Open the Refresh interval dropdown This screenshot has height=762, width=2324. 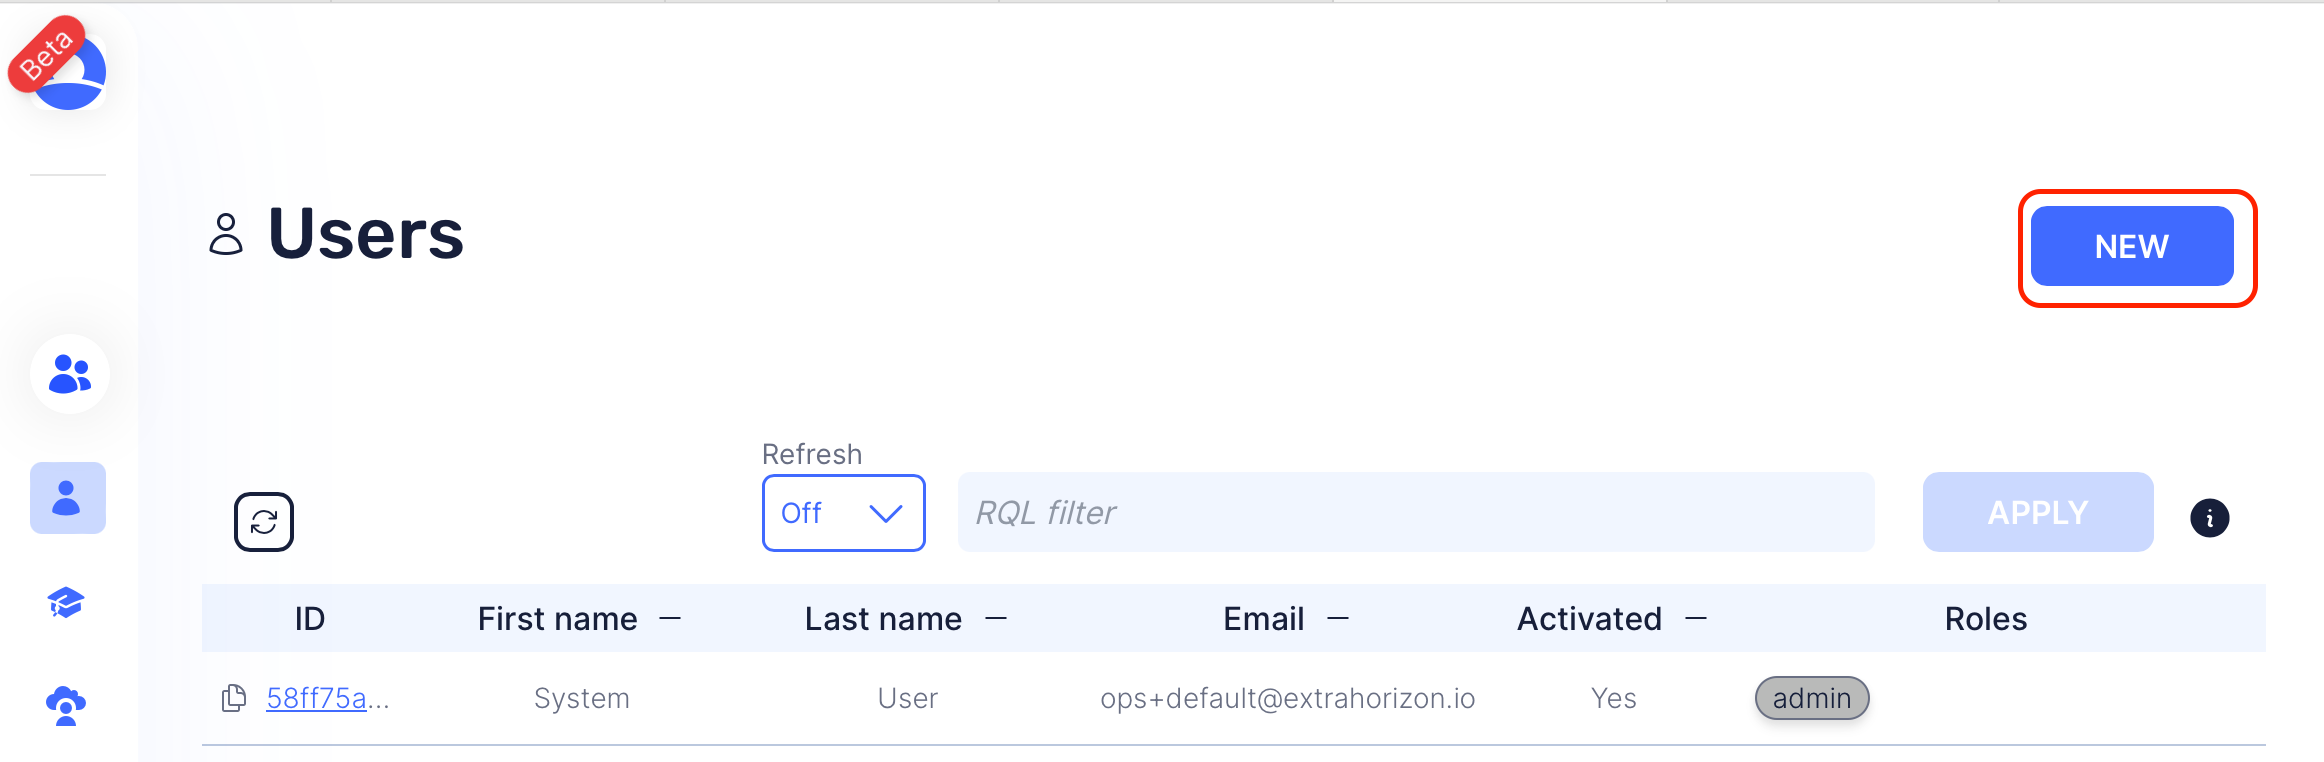[843, 513]
